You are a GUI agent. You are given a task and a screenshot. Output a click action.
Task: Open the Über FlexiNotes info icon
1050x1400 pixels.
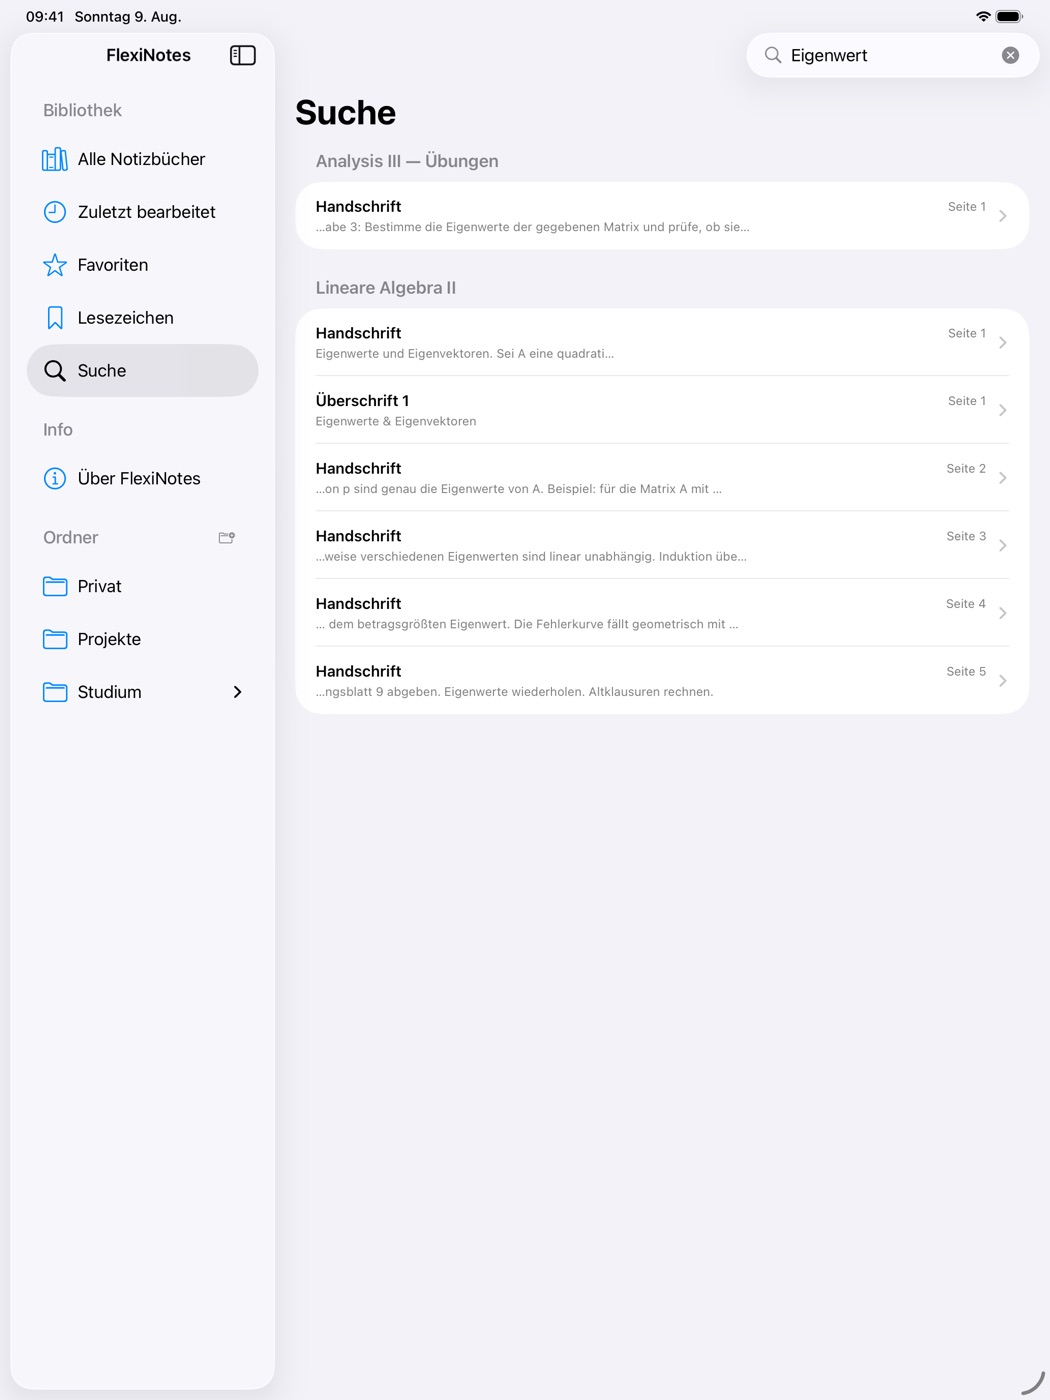tap(55, 479)
